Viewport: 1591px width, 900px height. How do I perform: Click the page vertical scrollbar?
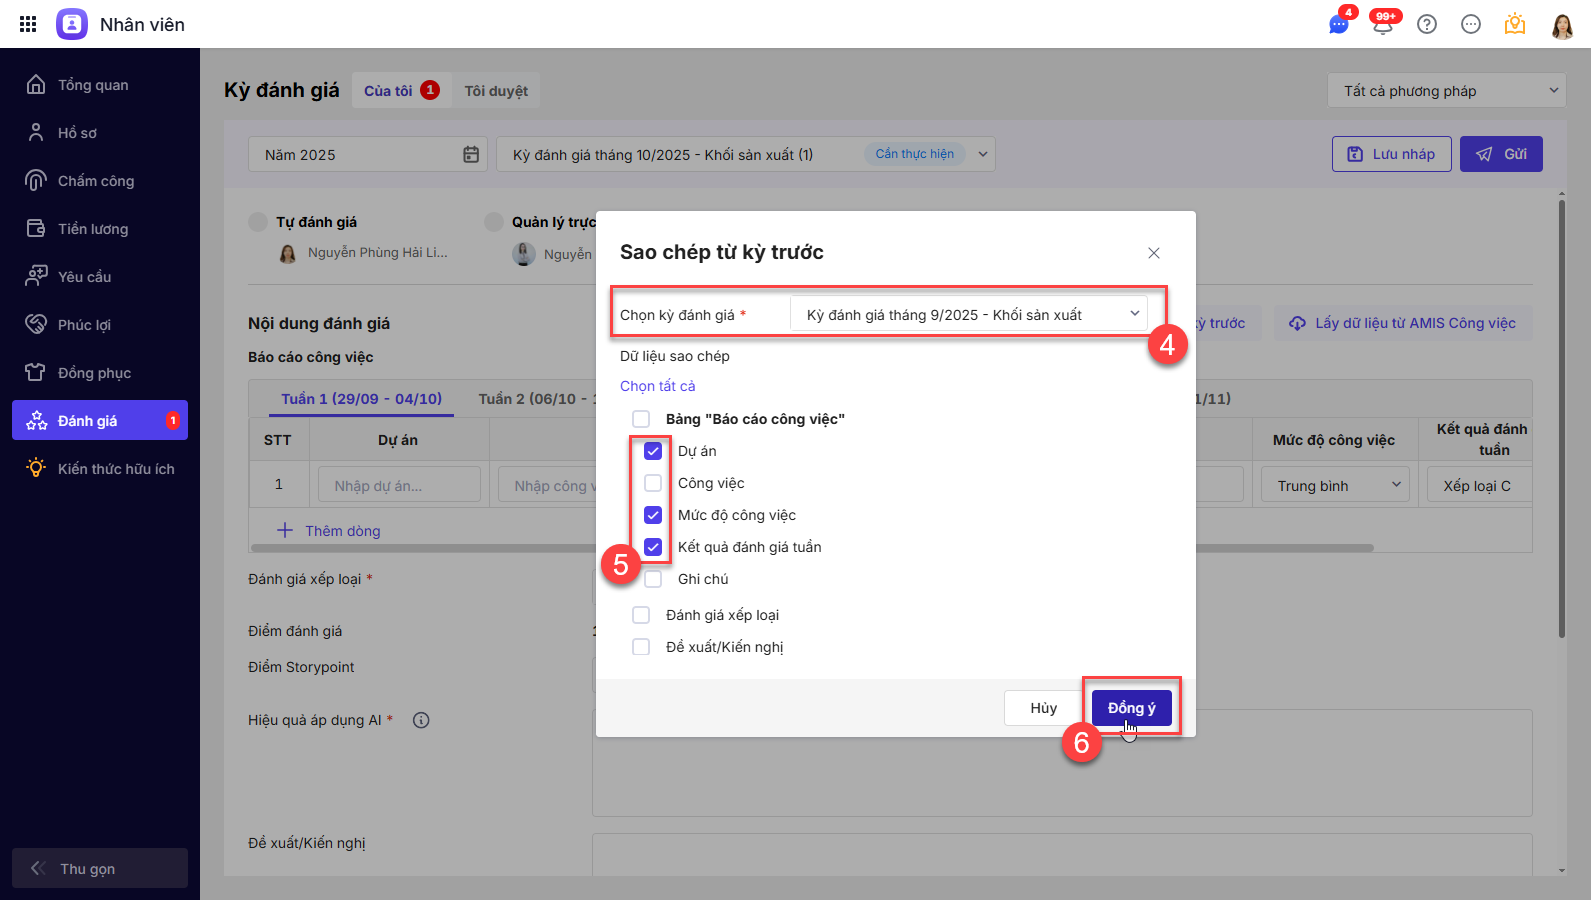coord(1562,420)
